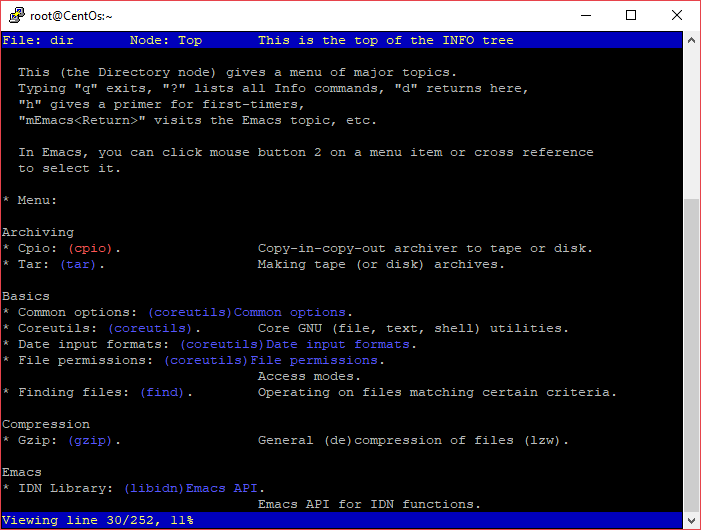Open the (coreutils) link in Coreutils row

tap(150, 328)
